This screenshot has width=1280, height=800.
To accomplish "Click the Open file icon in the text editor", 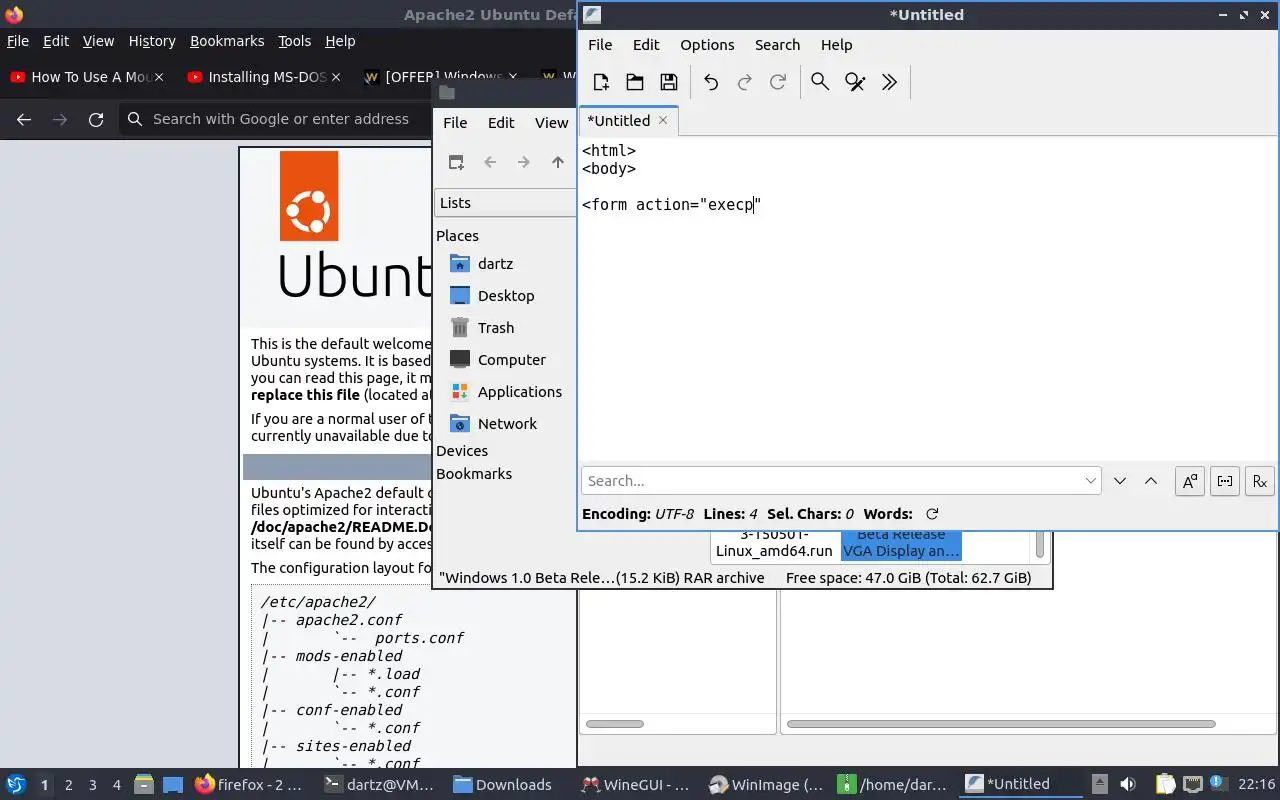I will (635, 82).
